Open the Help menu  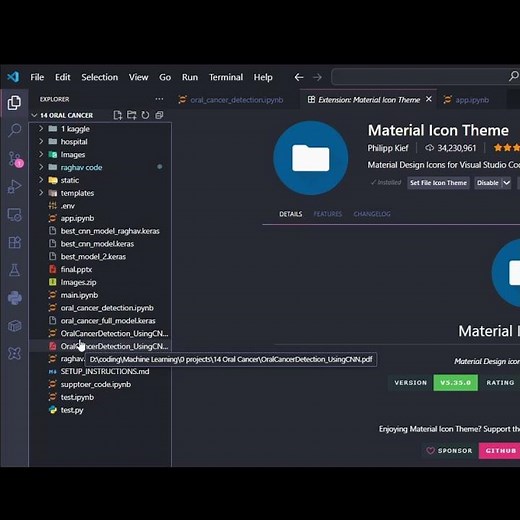click(263, 77)
